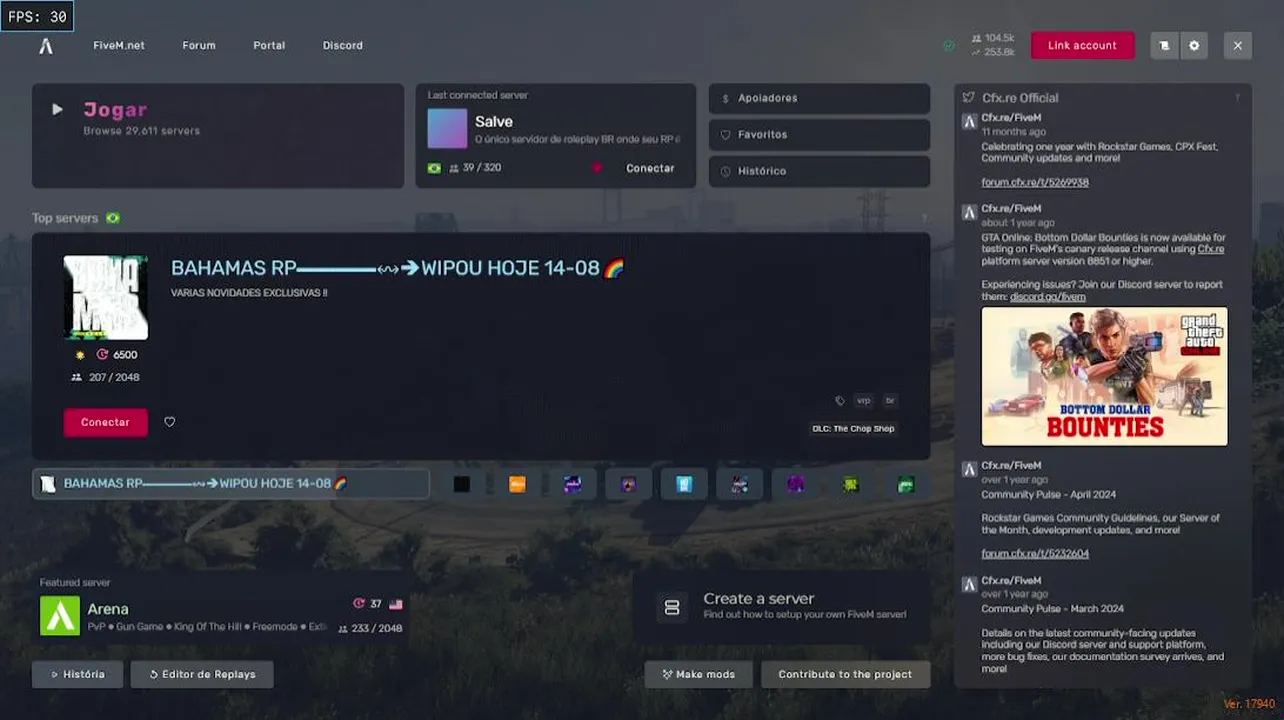Screen dimensions: 1284x720
Task: Select the light blue server icon
Action: tap(684, 484)
